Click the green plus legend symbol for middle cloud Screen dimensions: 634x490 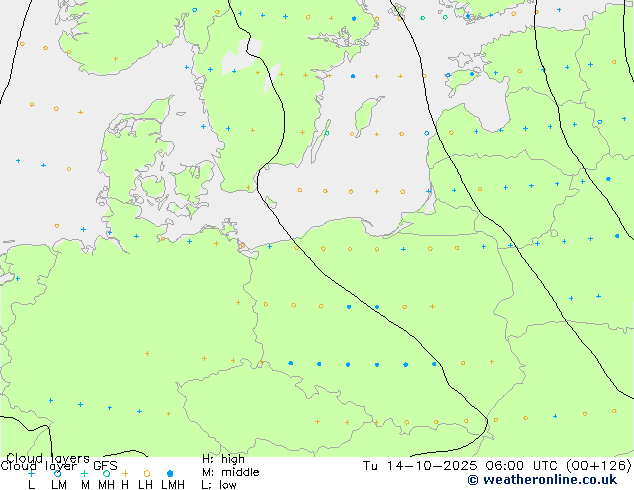coord(84,473)
